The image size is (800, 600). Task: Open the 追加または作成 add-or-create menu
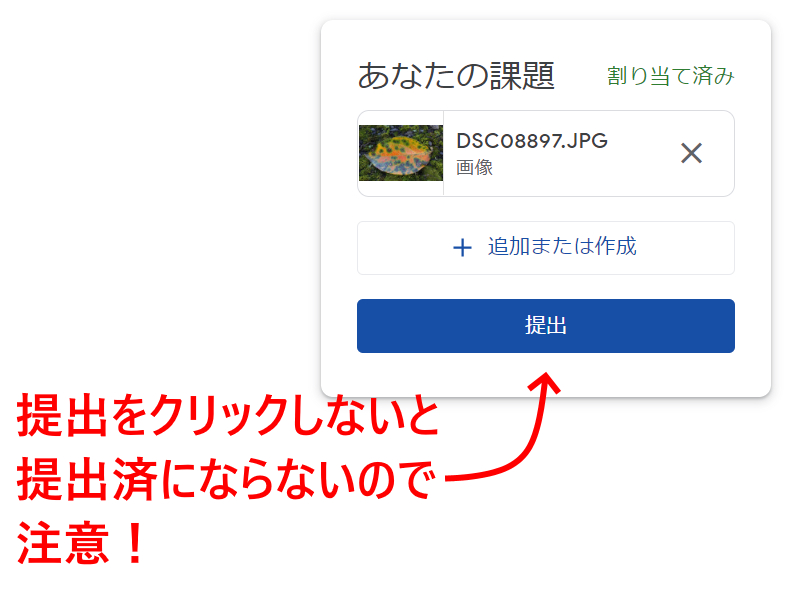(x=545, y=248)
